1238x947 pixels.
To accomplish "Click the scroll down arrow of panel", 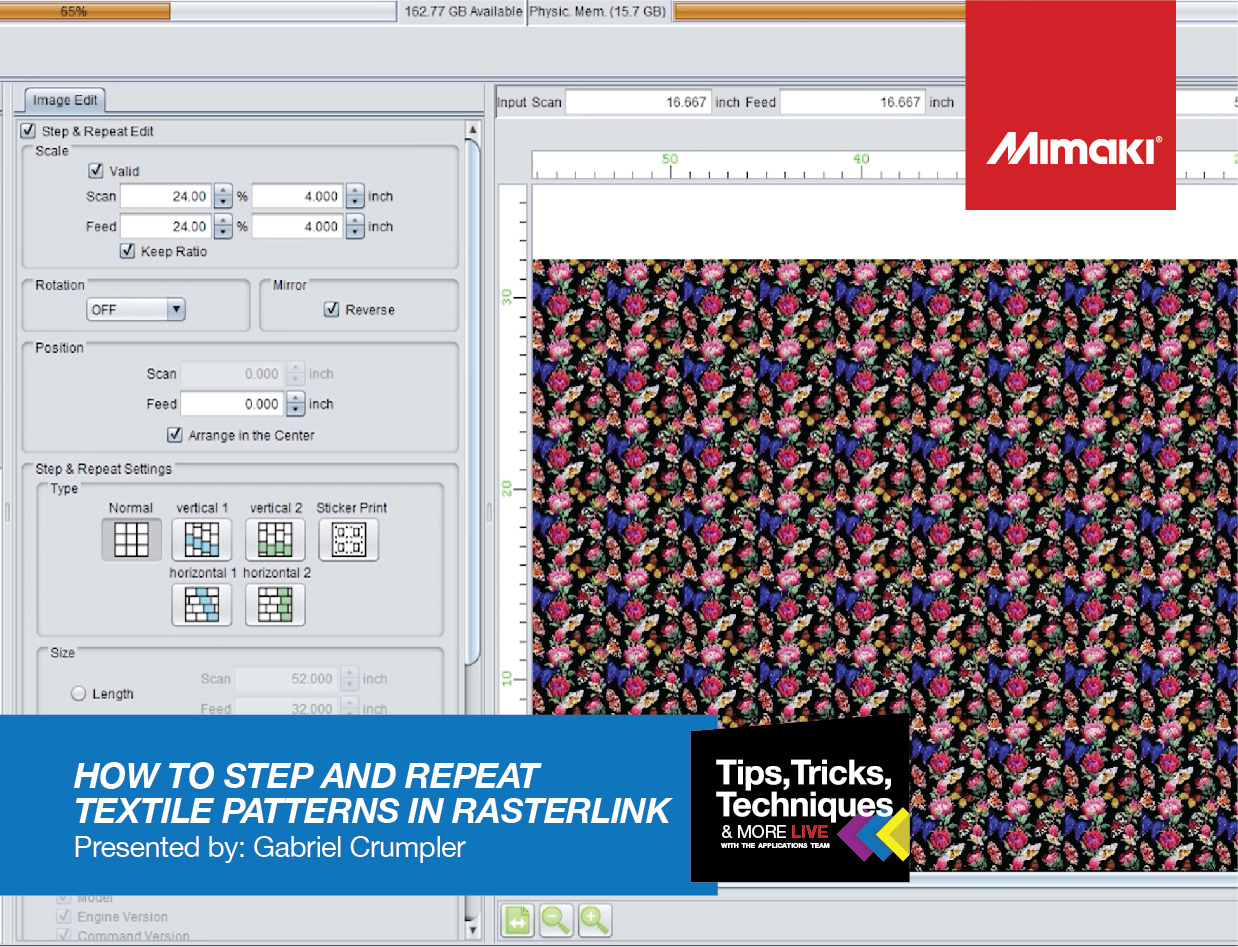I will pyautogui.click(x=473, y=931).
